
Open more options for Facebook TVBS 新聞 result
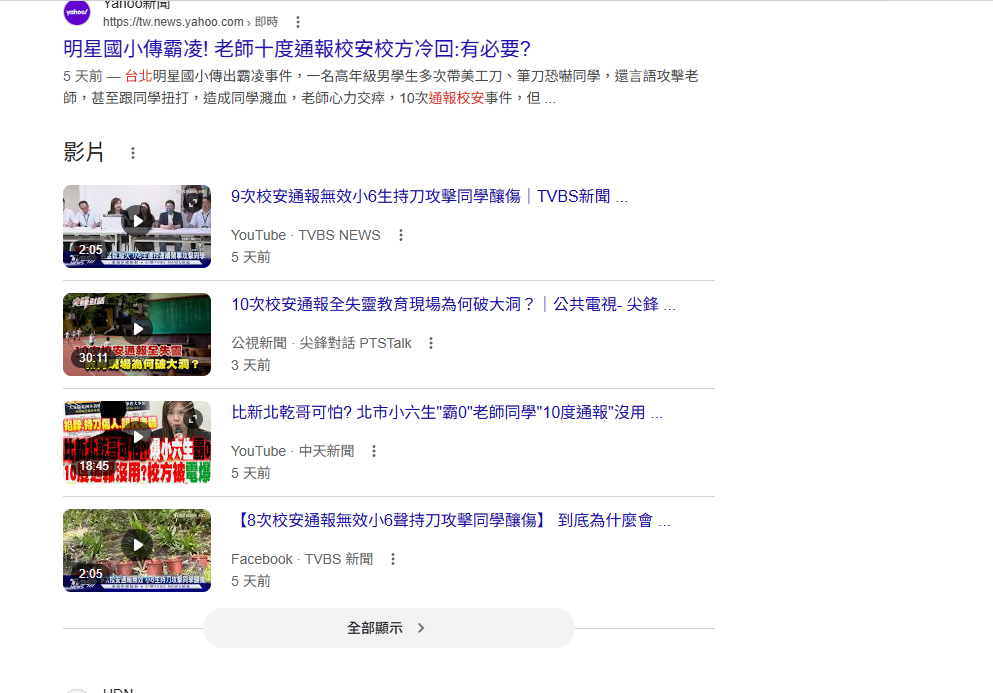[x=393, y=559]
